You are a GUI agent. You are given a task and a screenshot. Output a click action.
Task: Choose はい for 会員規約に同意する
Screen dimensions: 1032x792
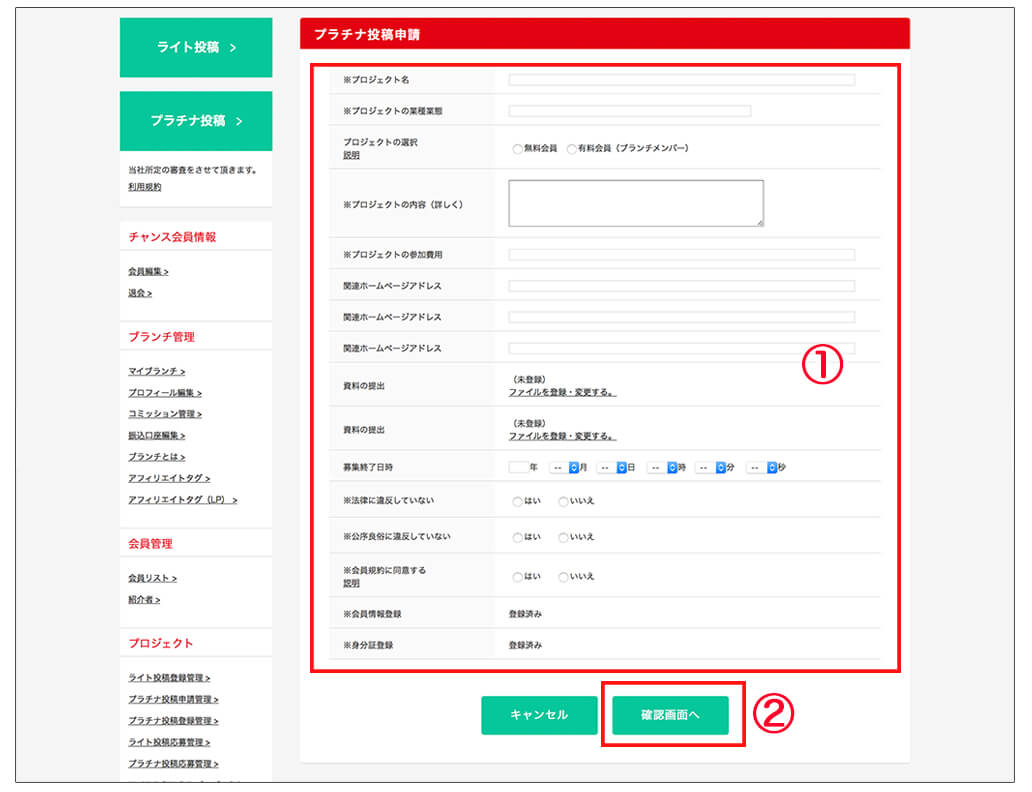pyautogui.click(x=517, y=577)
